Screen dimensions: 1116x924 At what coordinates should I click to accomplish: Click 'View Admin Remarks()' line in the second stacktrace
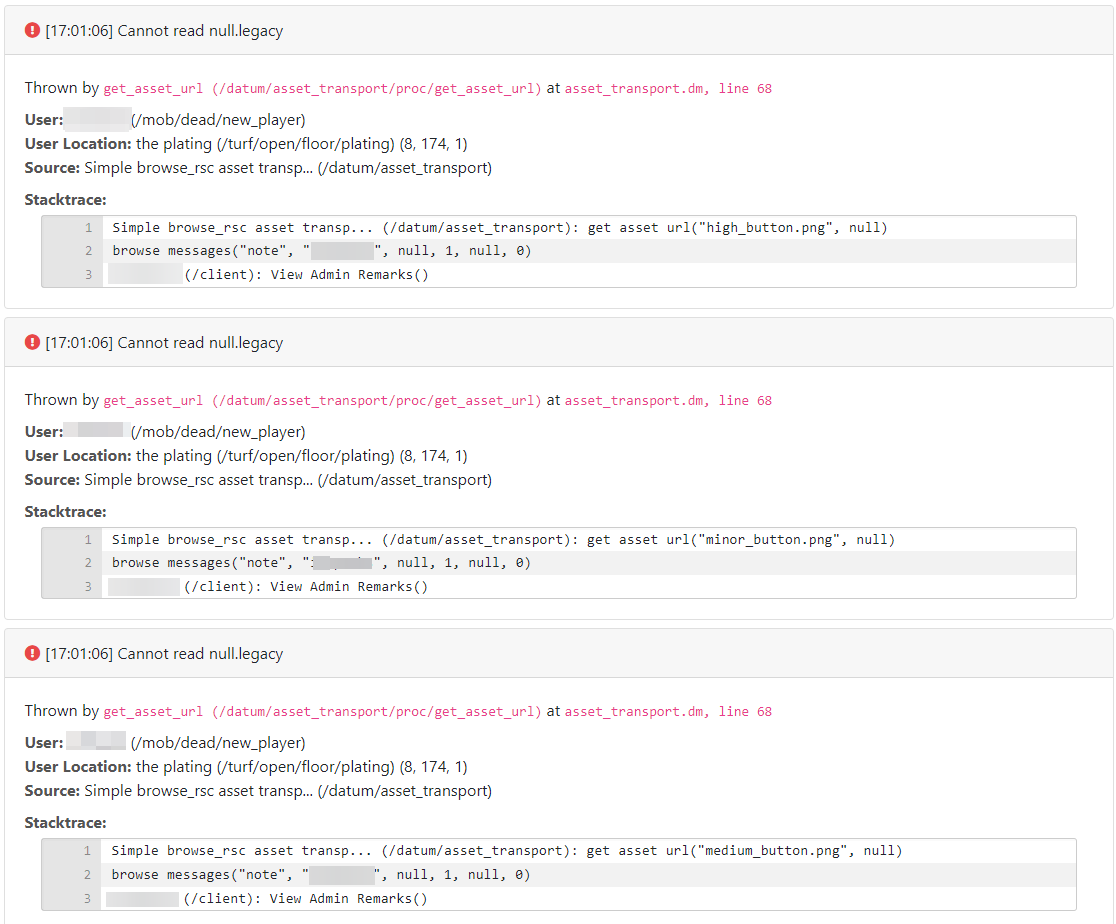(559, 587)
